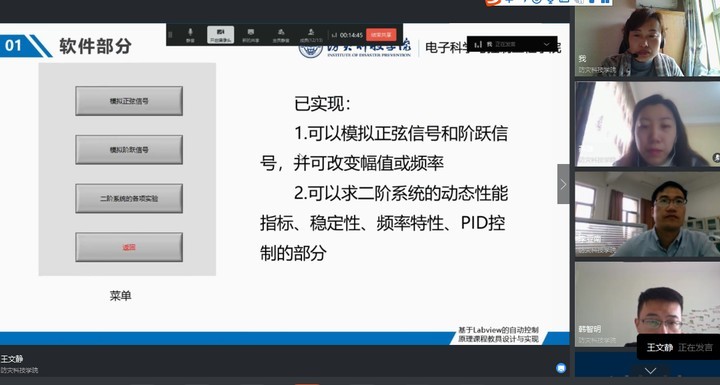
Task: Click the red 返回 button
Action: click(x=129, y=247)
